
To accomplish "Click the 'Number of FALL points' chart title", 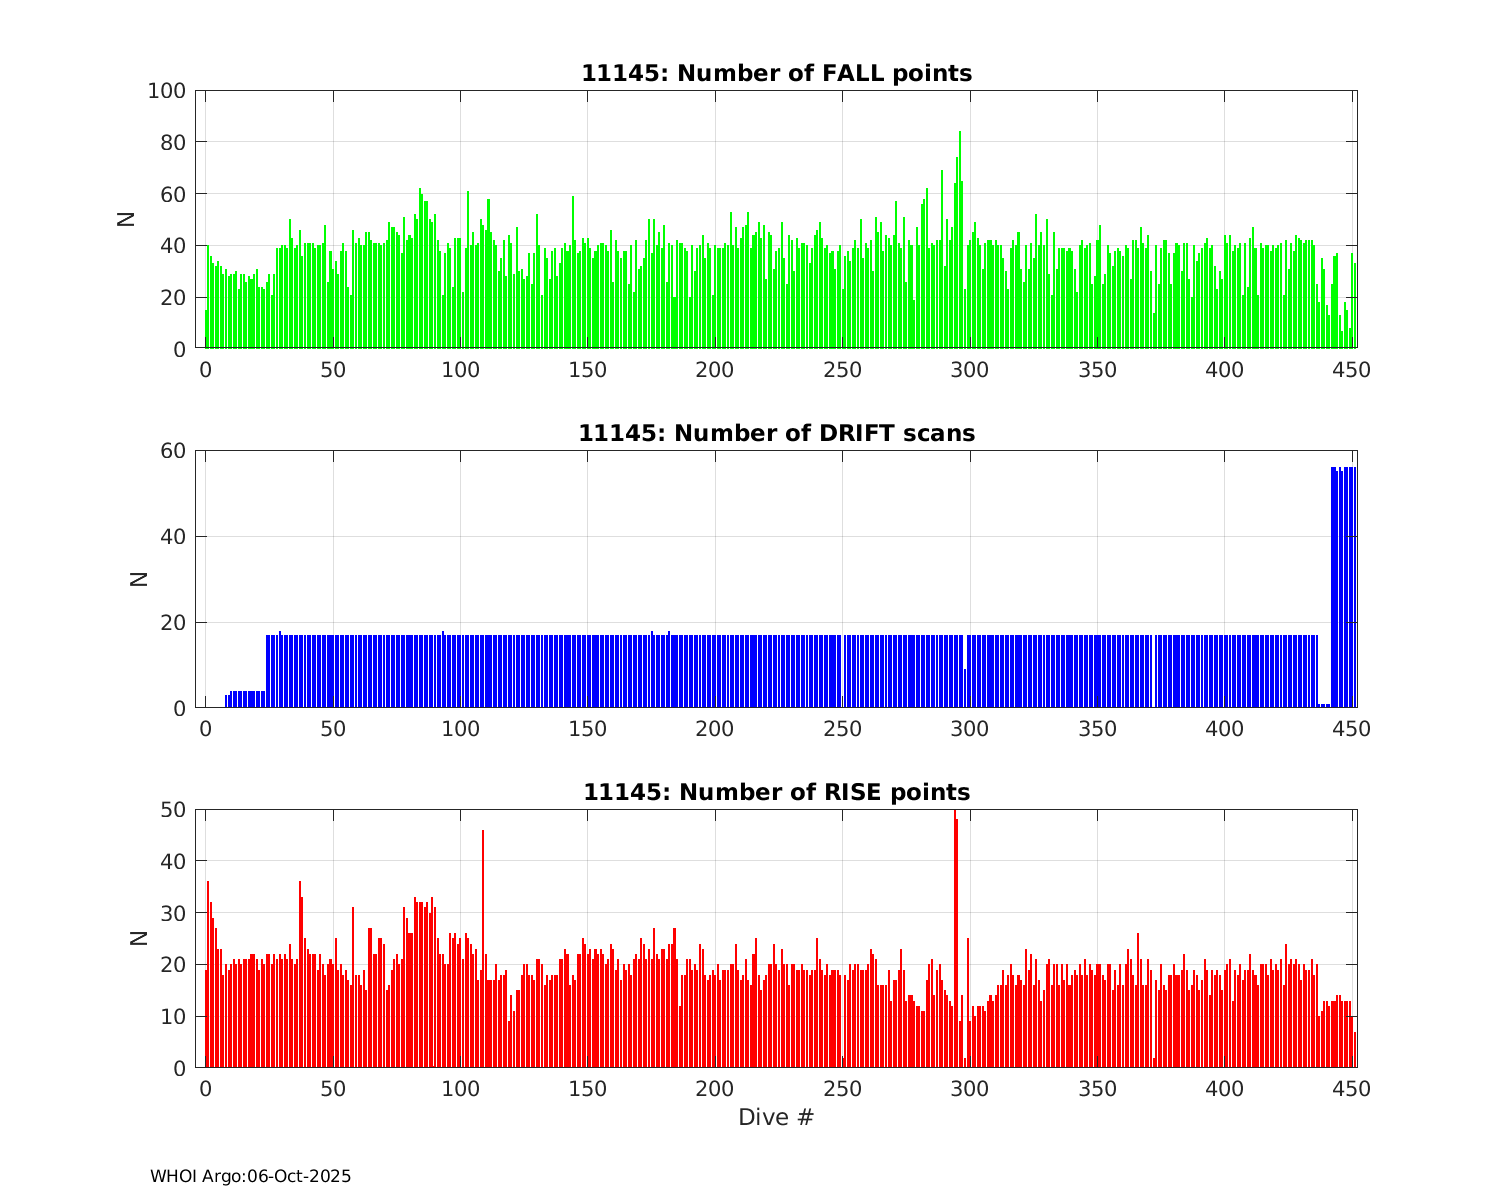I will pos(776,73).
